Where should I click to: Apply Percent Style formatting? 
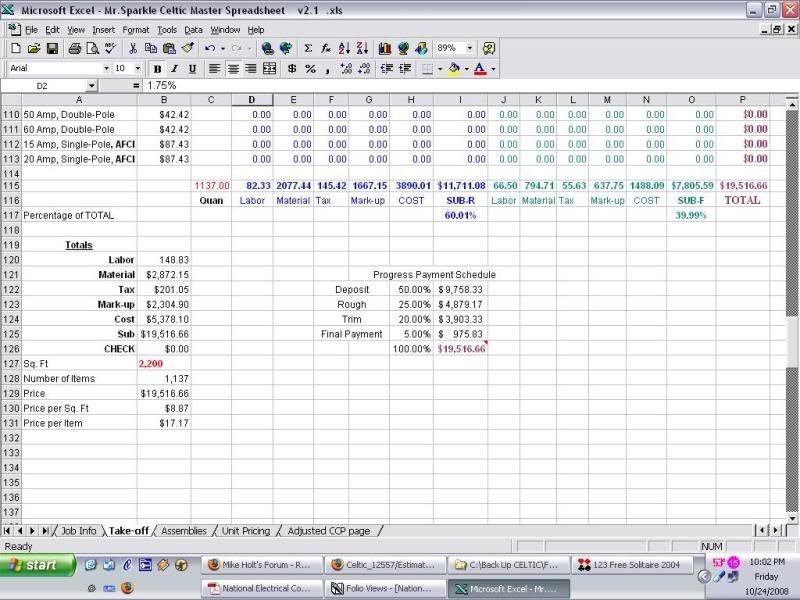(310, 68)
